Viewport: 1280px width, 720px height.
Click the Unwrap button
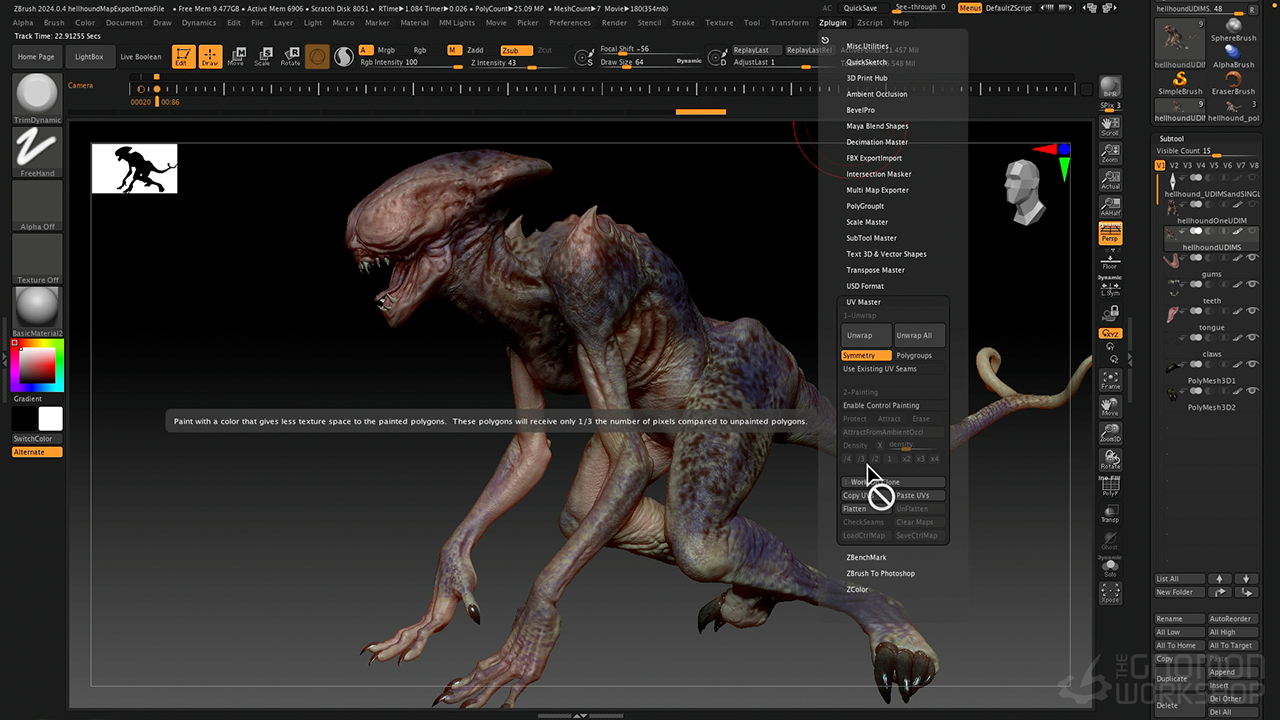point(866,335)
